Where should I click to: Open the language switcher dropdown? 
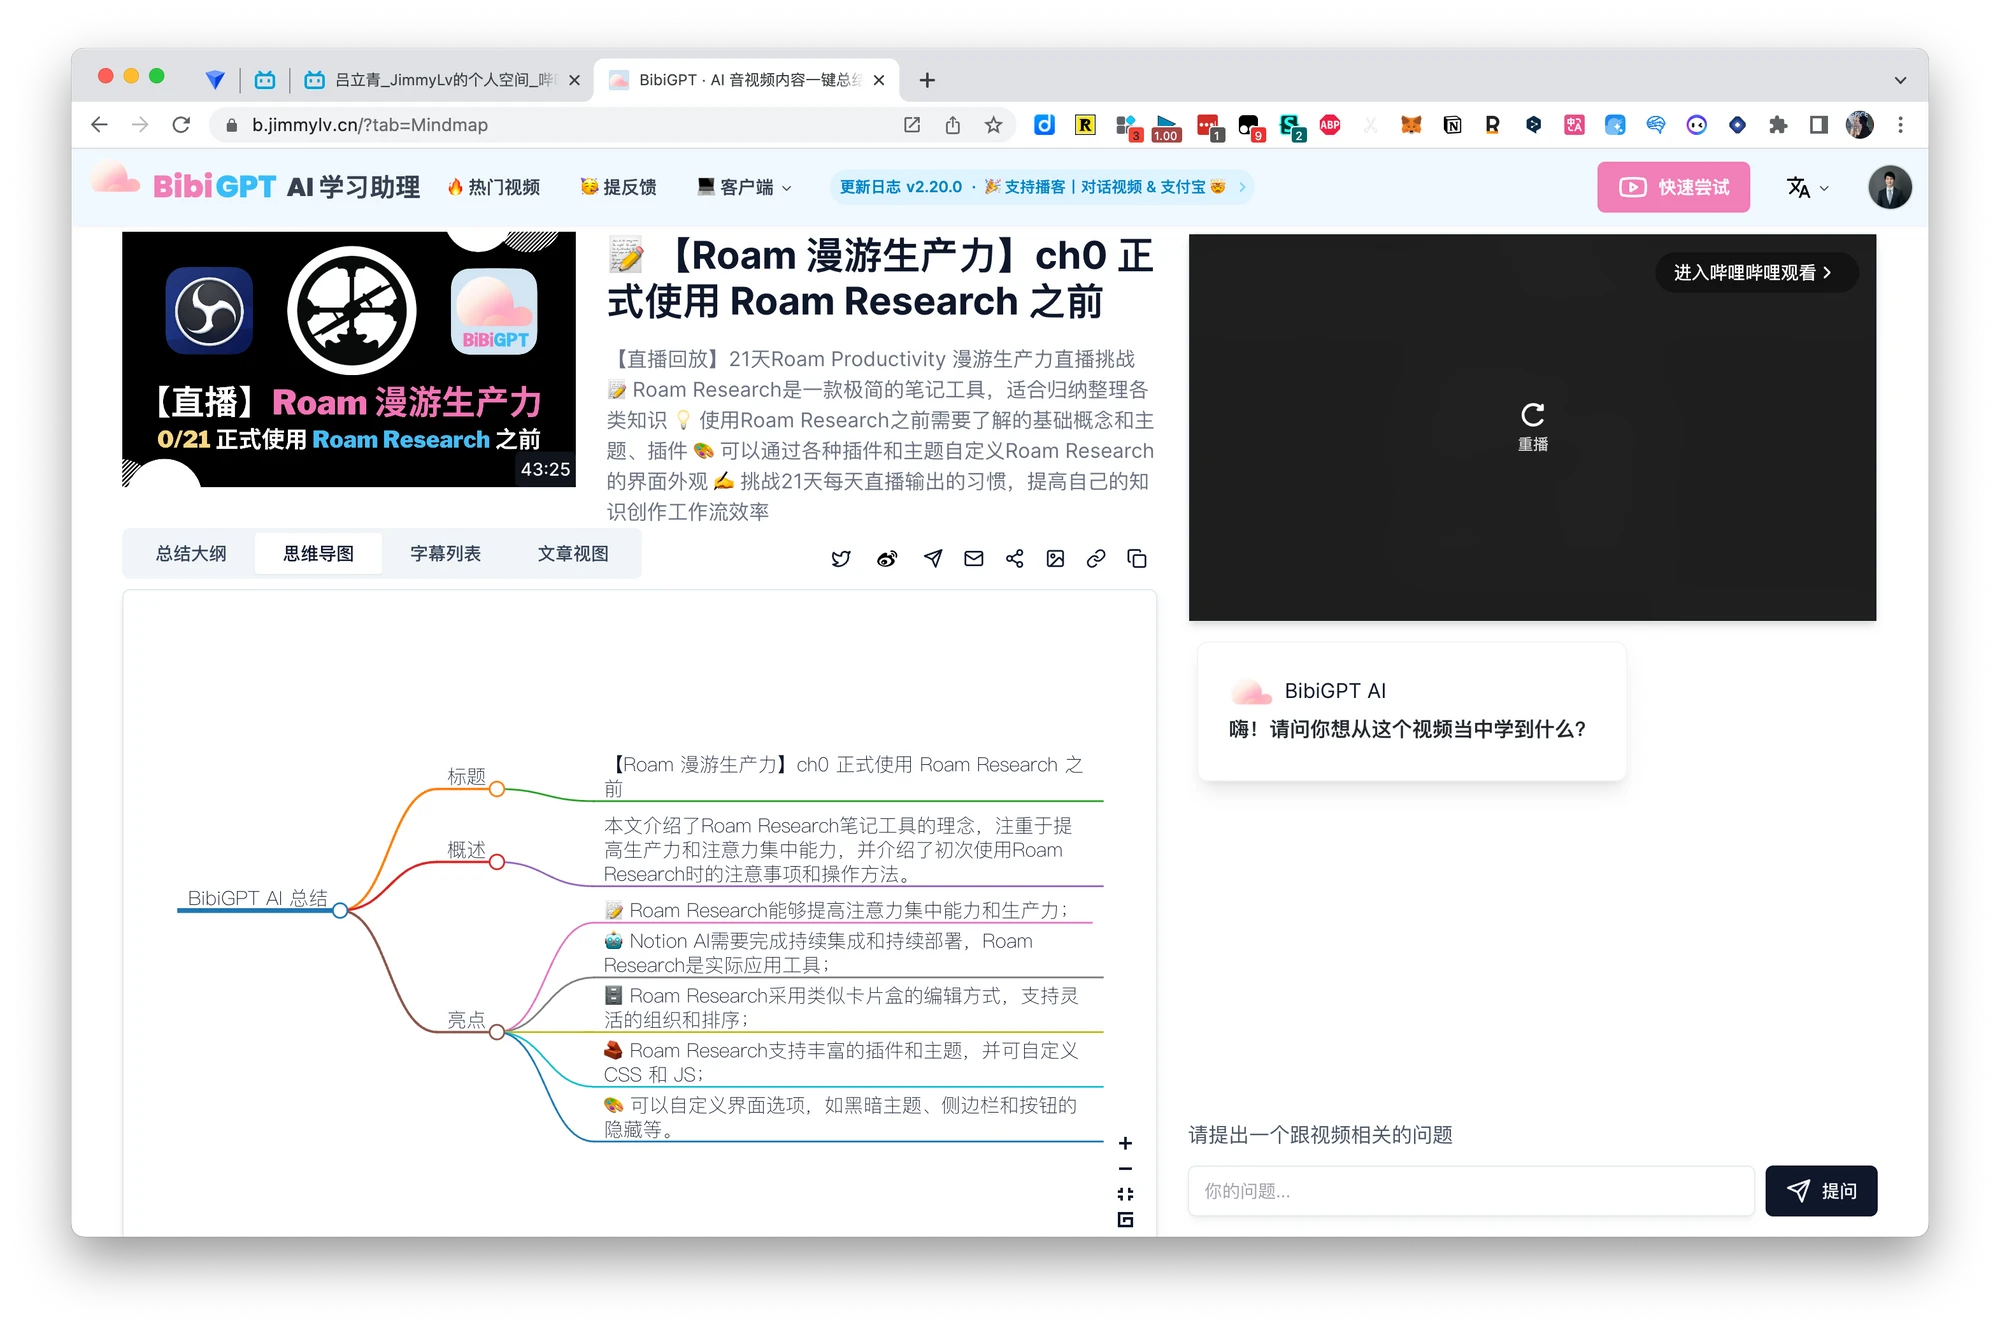1808,187
